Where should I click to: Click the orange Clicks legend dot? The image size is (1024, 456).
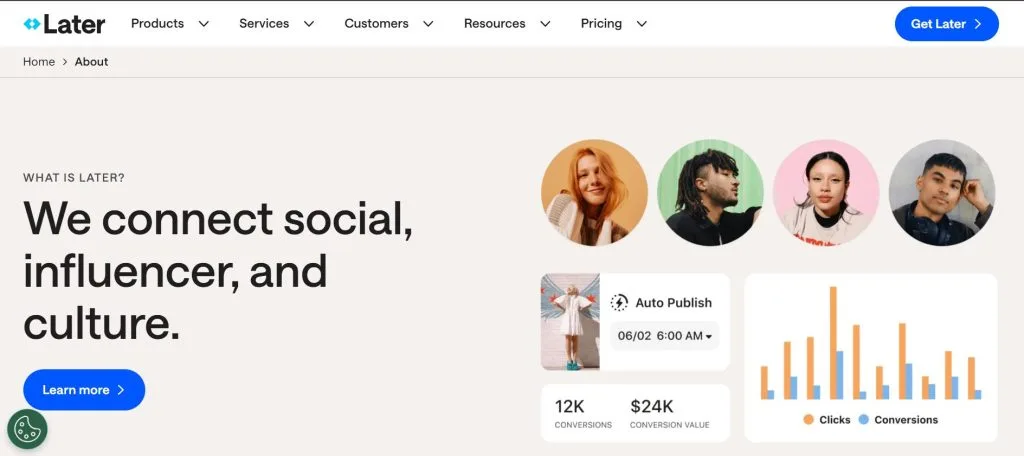click(x=808, y=420)
